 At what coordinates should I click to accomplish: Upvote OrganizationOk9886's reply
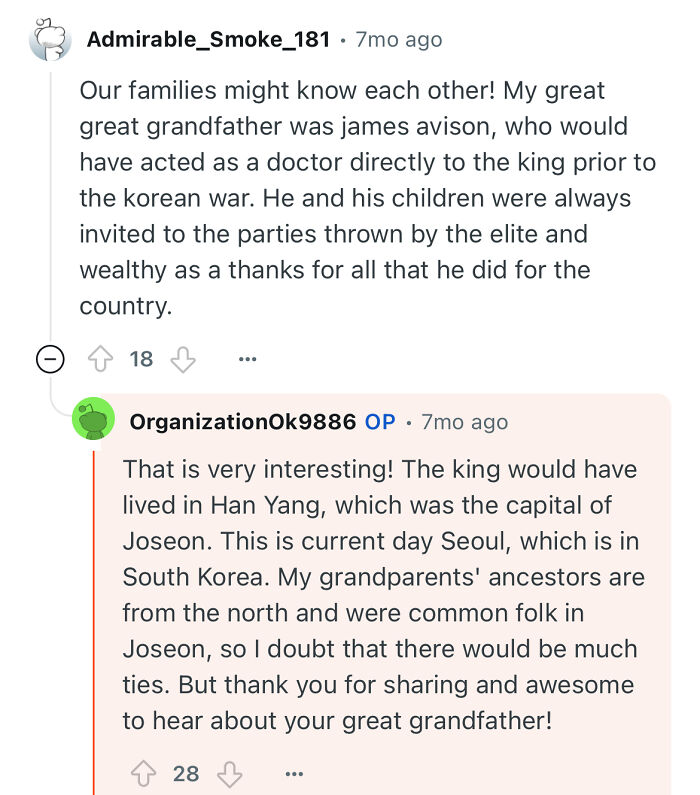[144, 773]
